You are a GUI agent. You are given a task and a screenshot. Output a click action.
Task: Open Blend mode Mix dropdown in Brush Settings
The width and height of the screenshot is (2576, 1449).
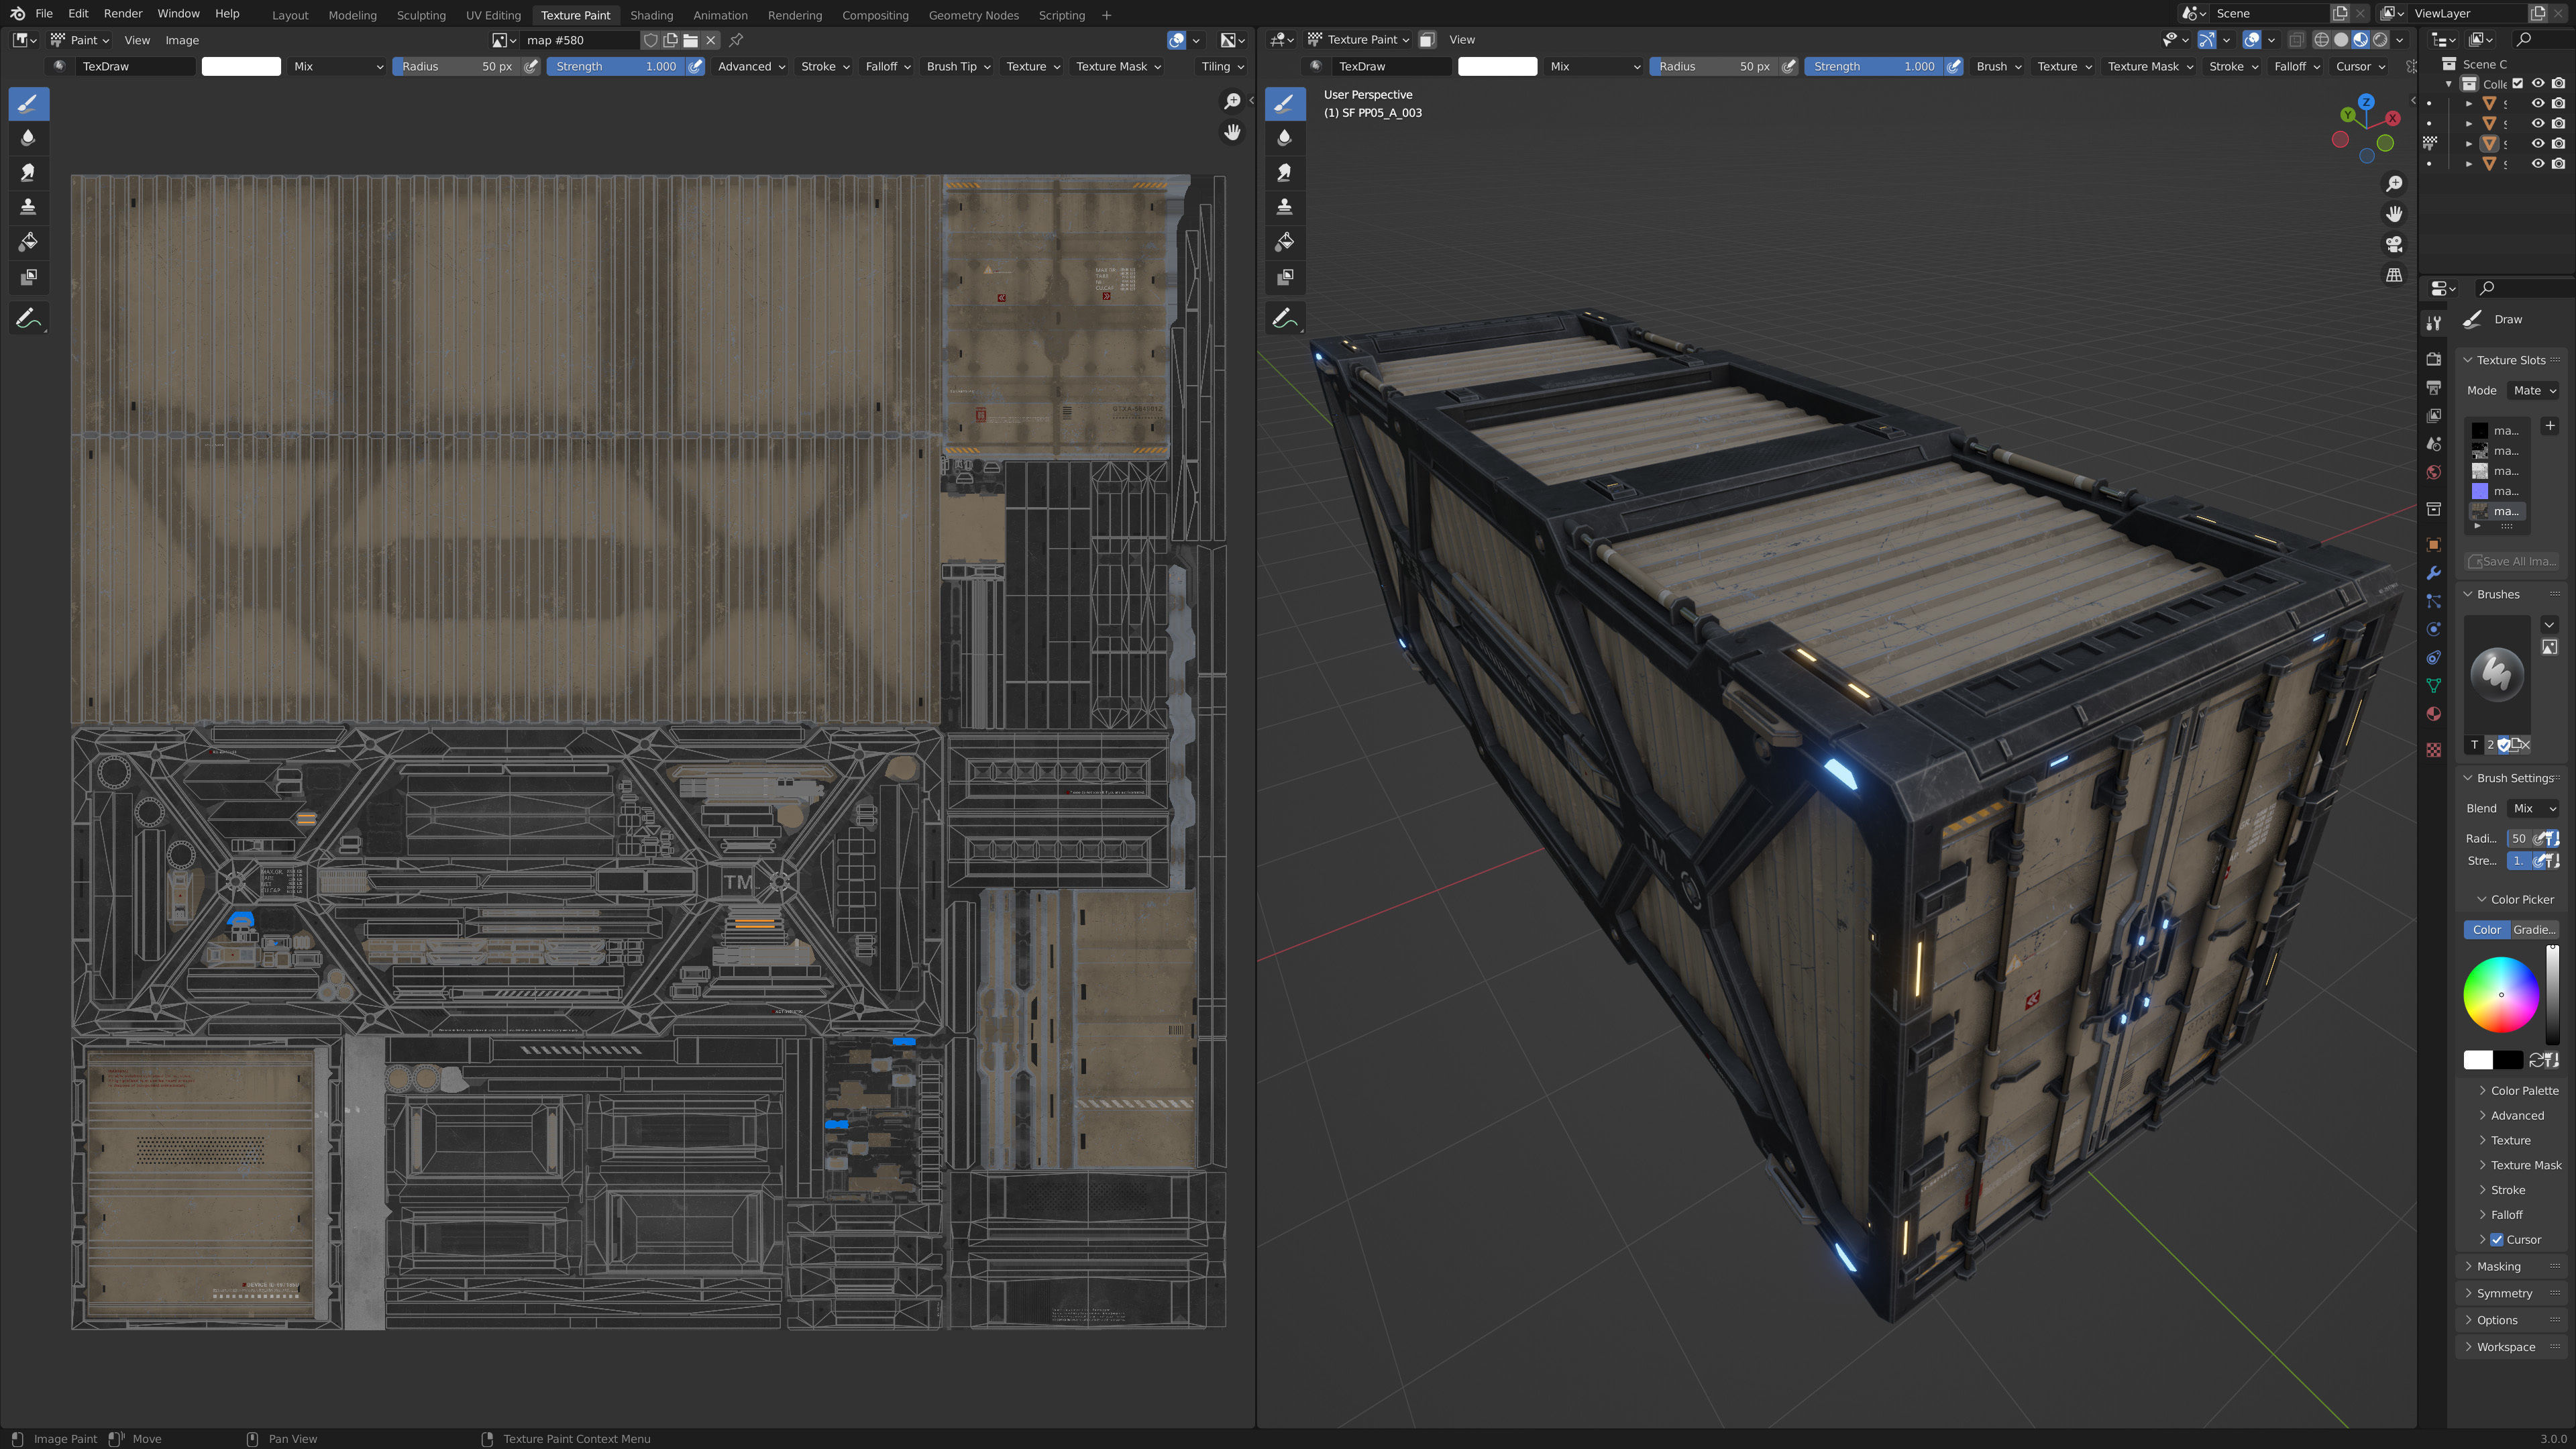pyautogui.click(x=2534, y=808)
